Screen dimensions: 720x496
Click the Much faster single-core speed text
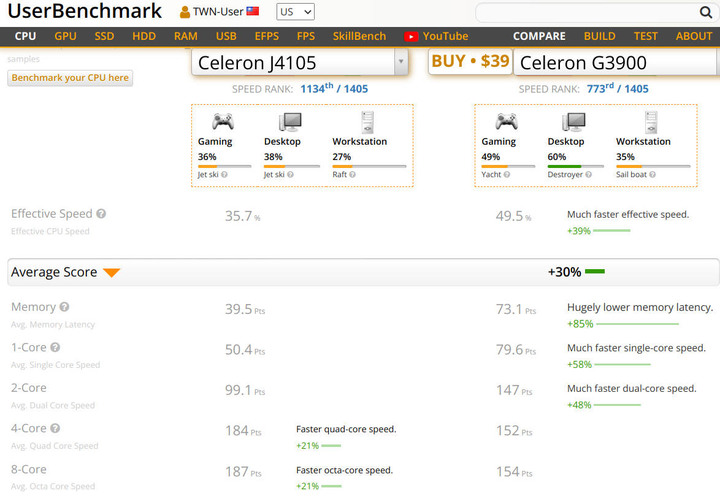coord(636,348)
